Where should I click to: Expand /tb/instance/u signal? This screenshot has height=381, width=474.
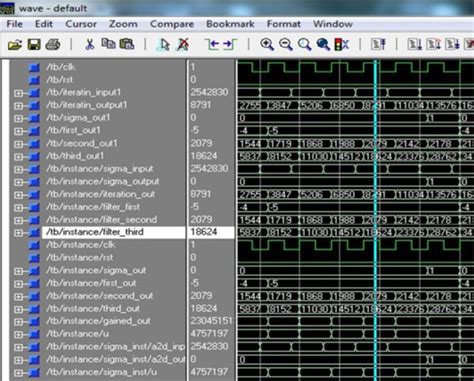[18, 334]
